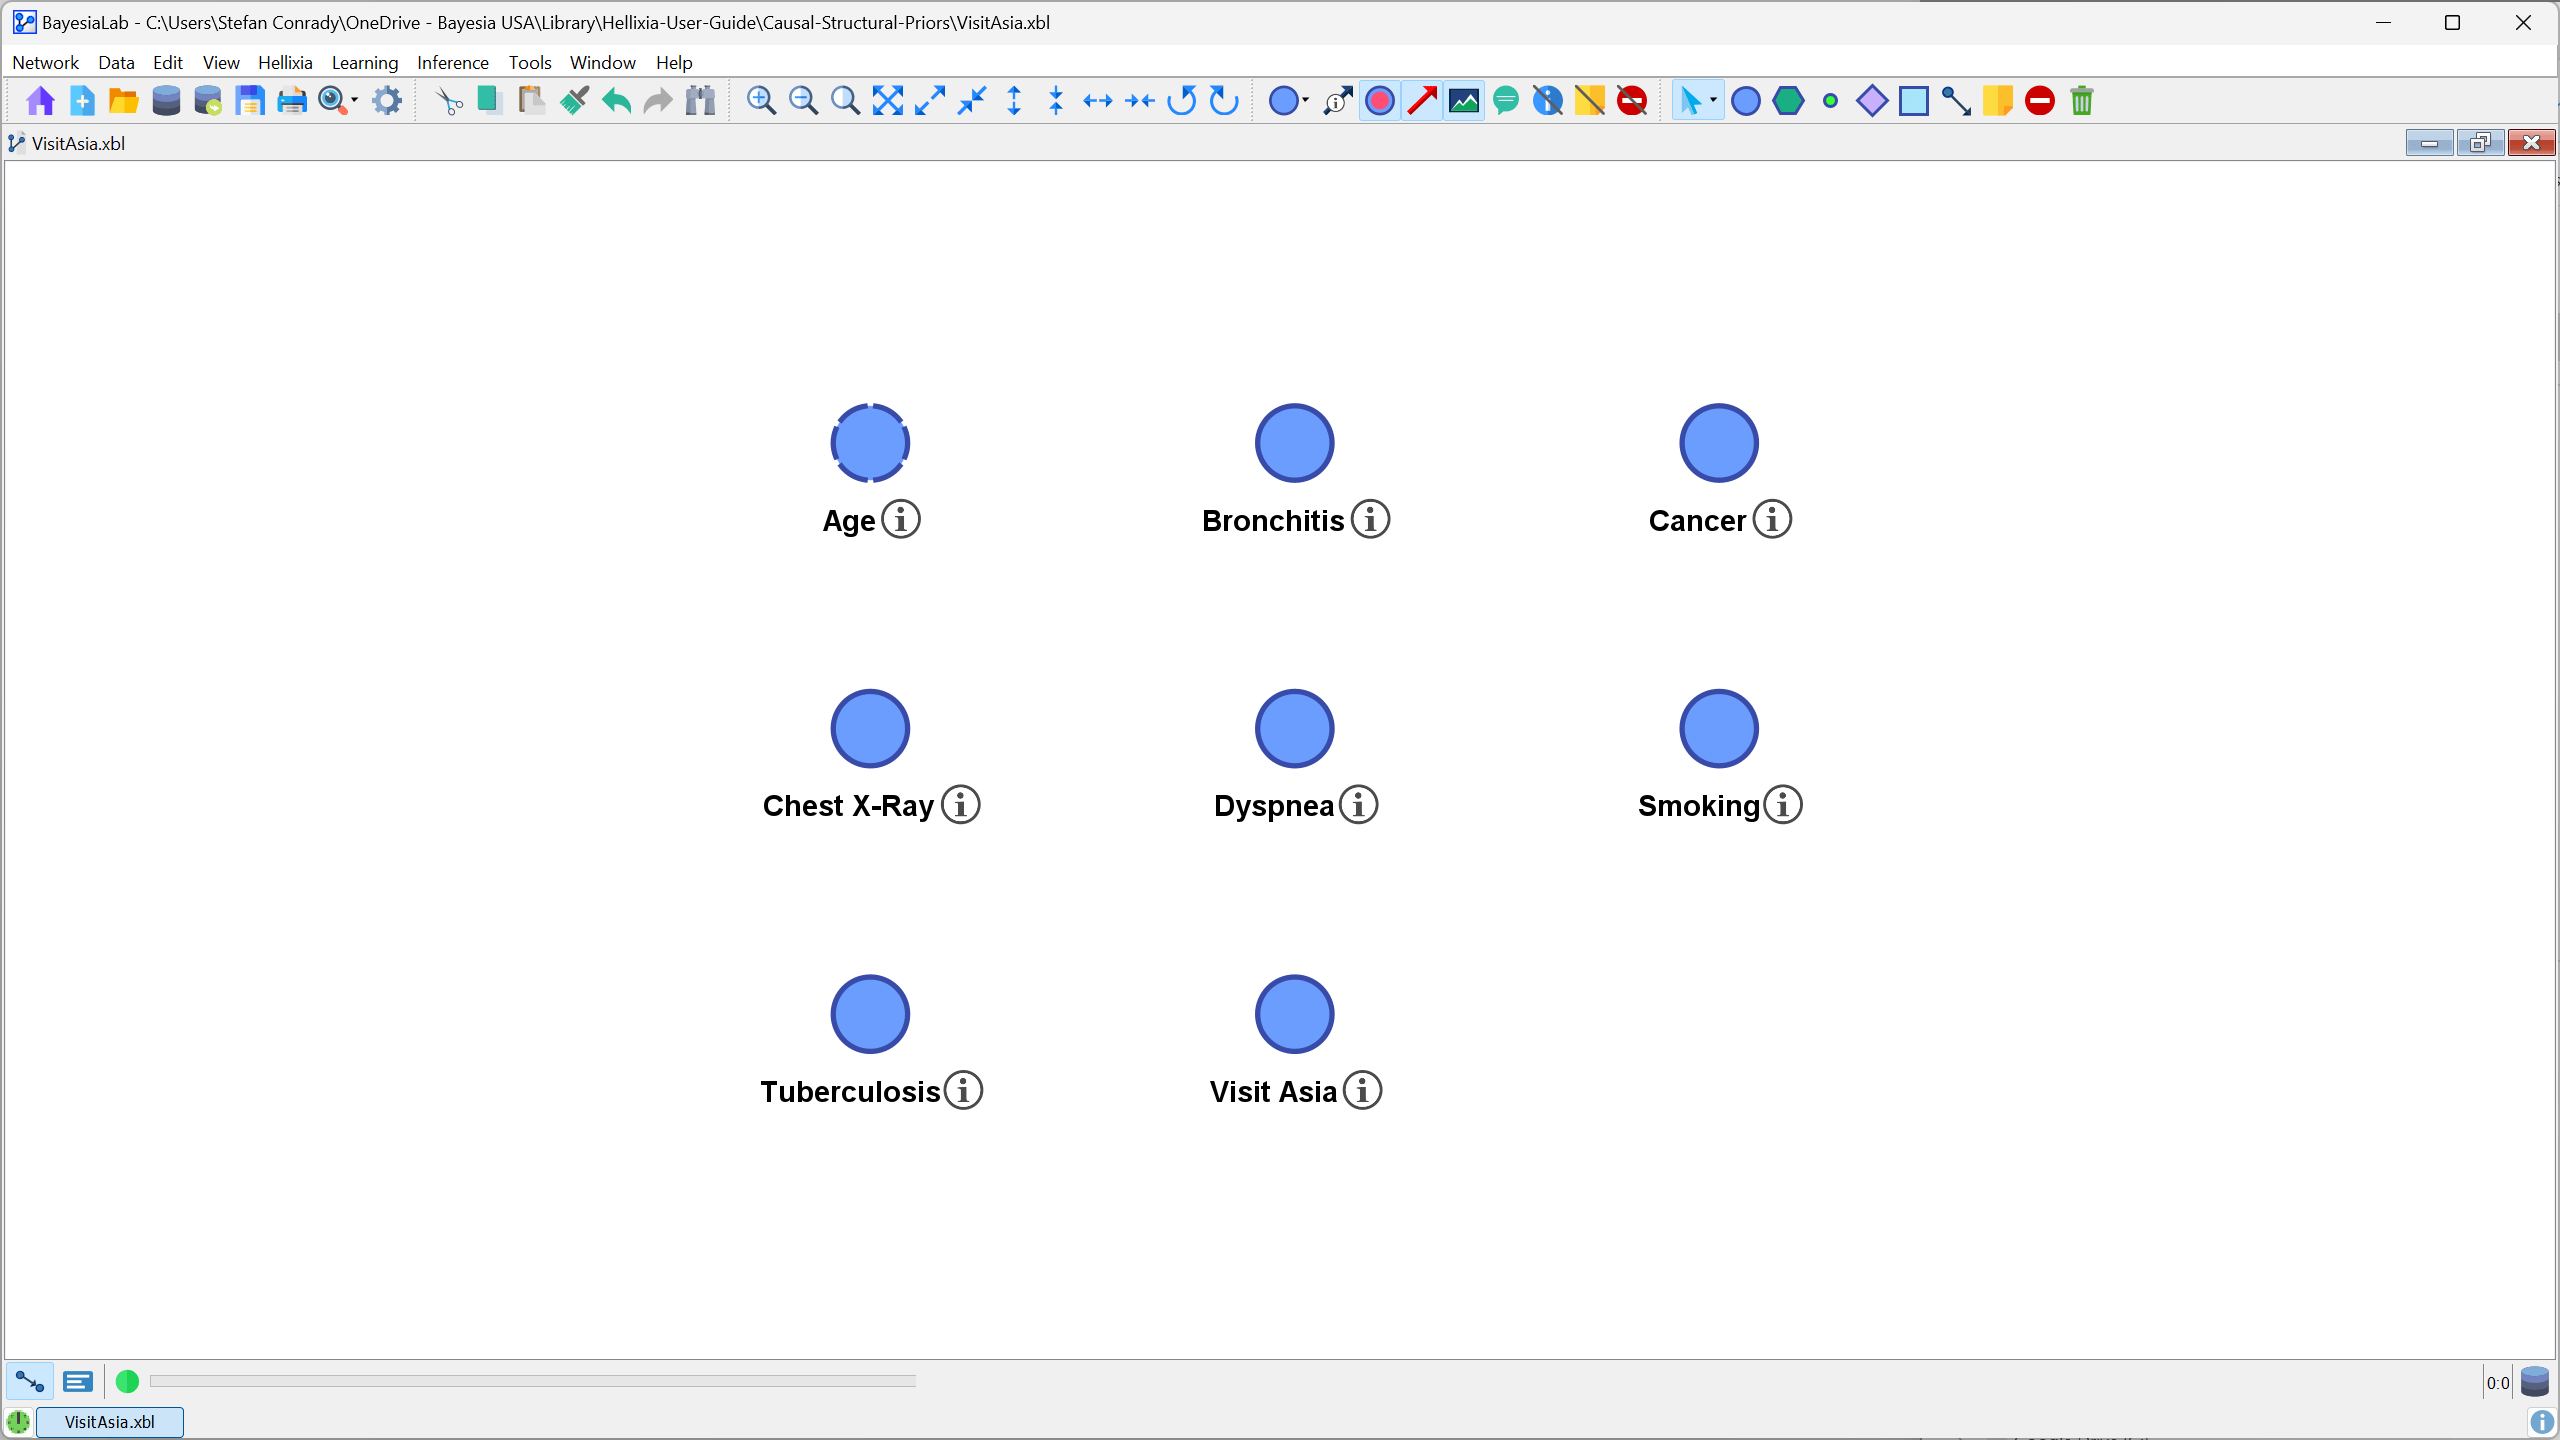Click the binoculars search icon
Image resolution: width=2560 pixels, height=1440 pixels.
700,101
